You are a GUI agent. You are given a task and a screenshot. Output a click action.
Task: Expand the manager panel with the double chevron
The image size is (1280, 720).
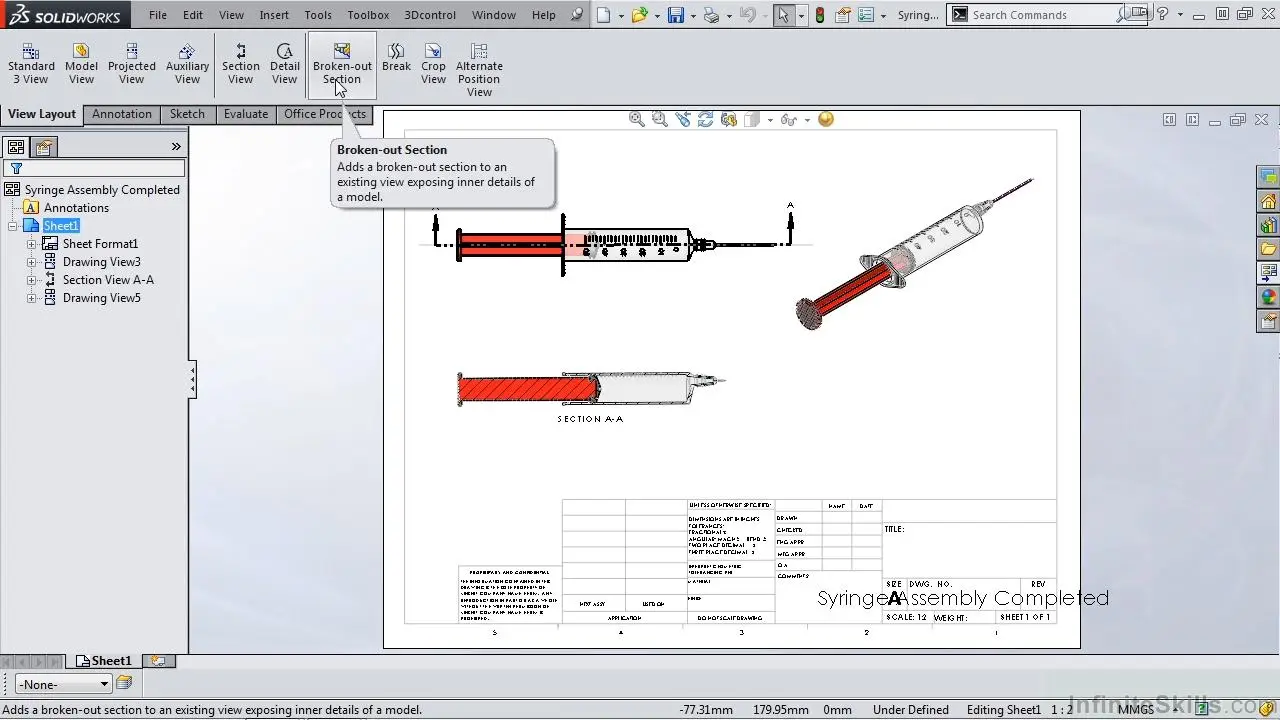coord(176,147)
